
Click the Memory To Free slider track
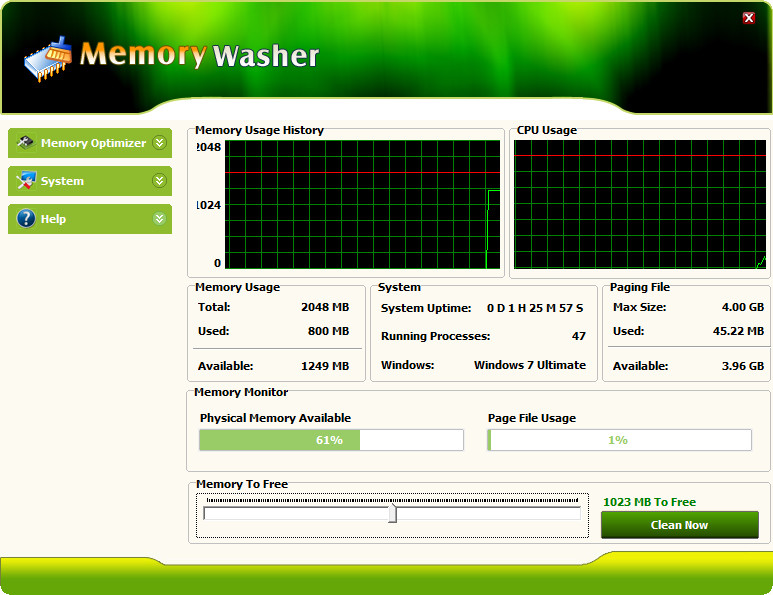[x=392, y=514]
